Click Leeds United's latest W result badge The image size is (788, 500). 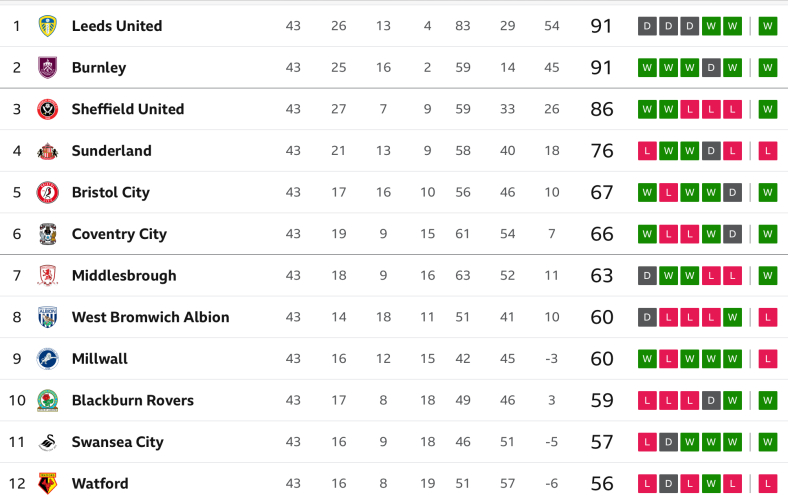pyautogui.click(x=767, y=26)
